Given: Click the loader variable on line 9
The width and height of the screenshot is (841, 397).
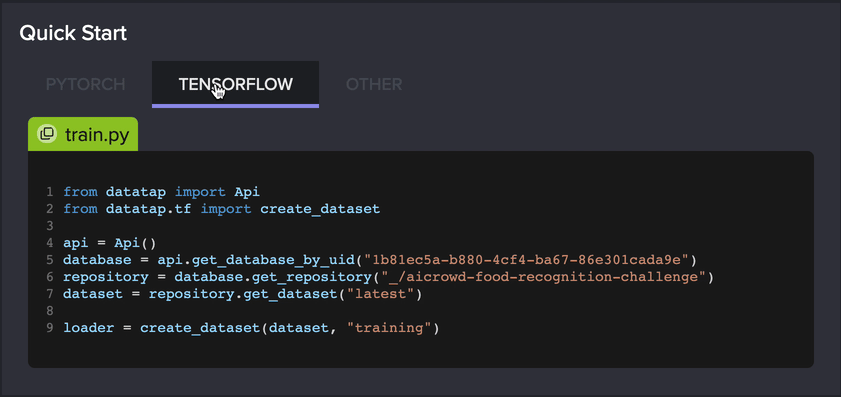Looking at the screenshot, I should (x=88, y=328).
